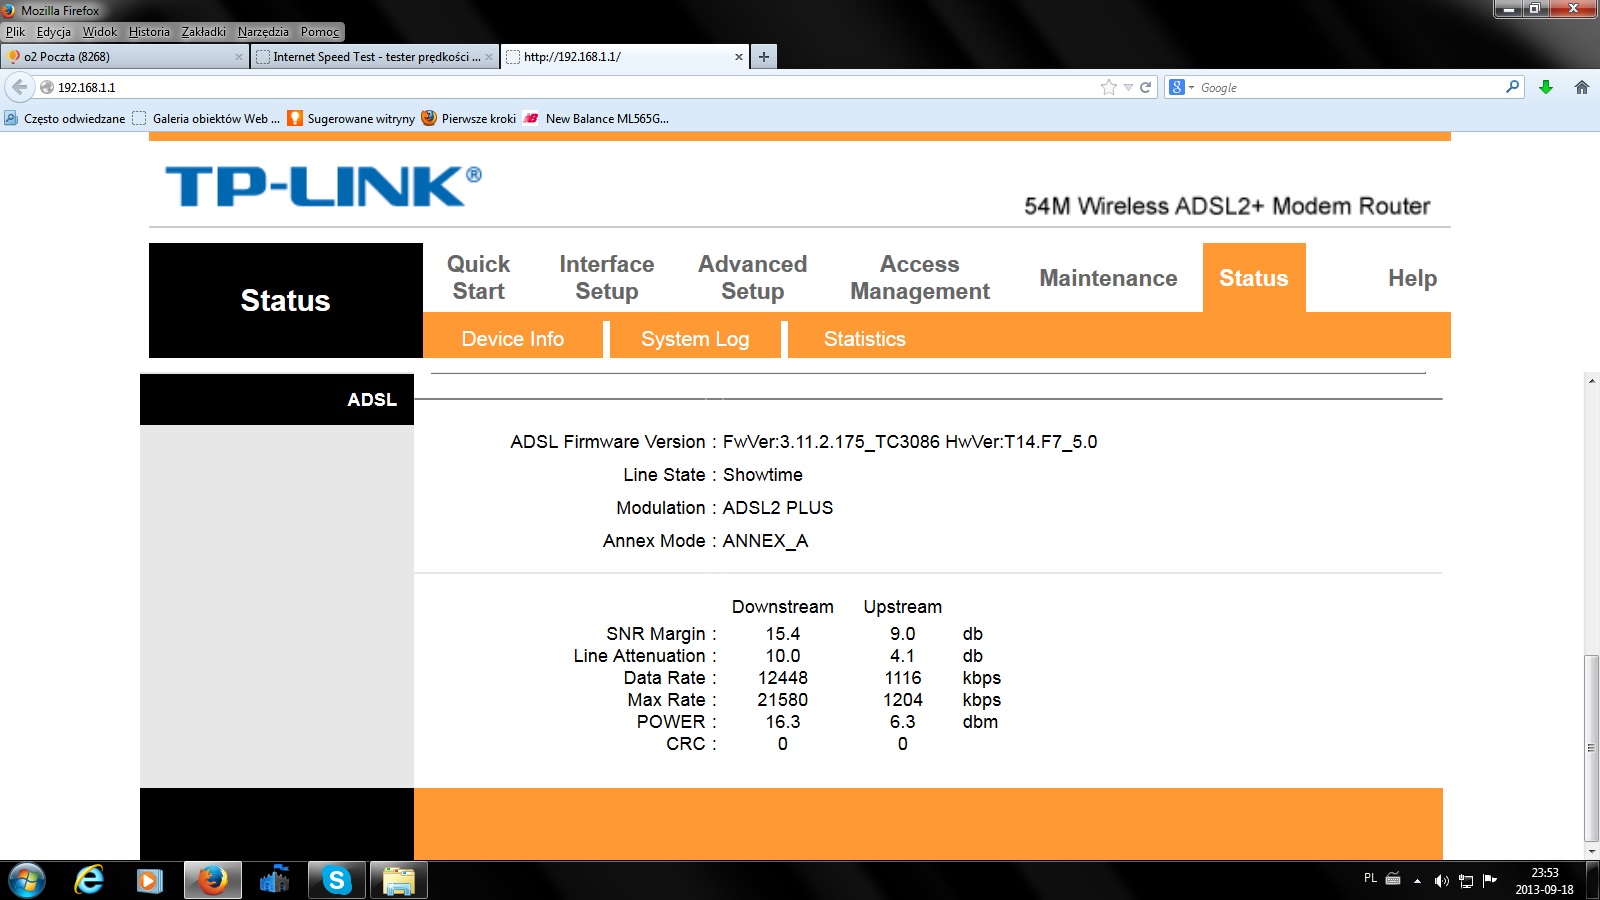Open the downloads arrow icon
This screenshot has height=900, width=1600.
pyautogui.click(x=1545, y=87)
